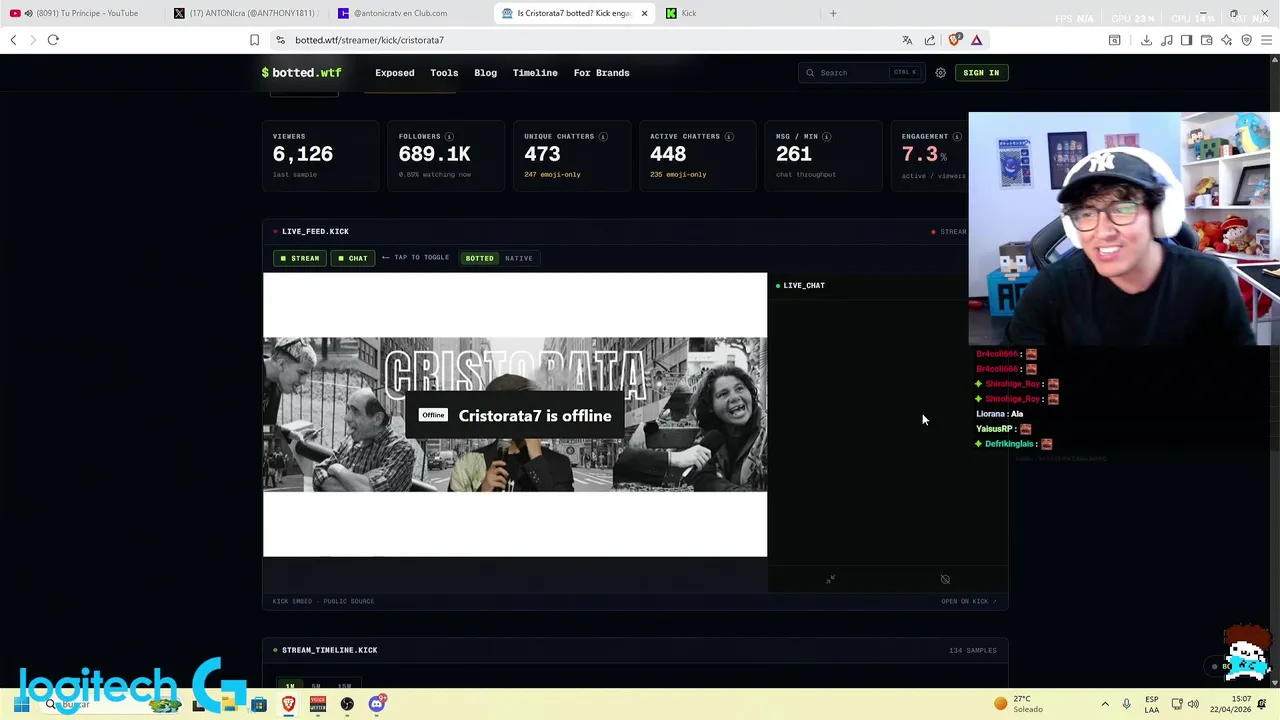Select the BOTTED chat mode

coord(479,258)
